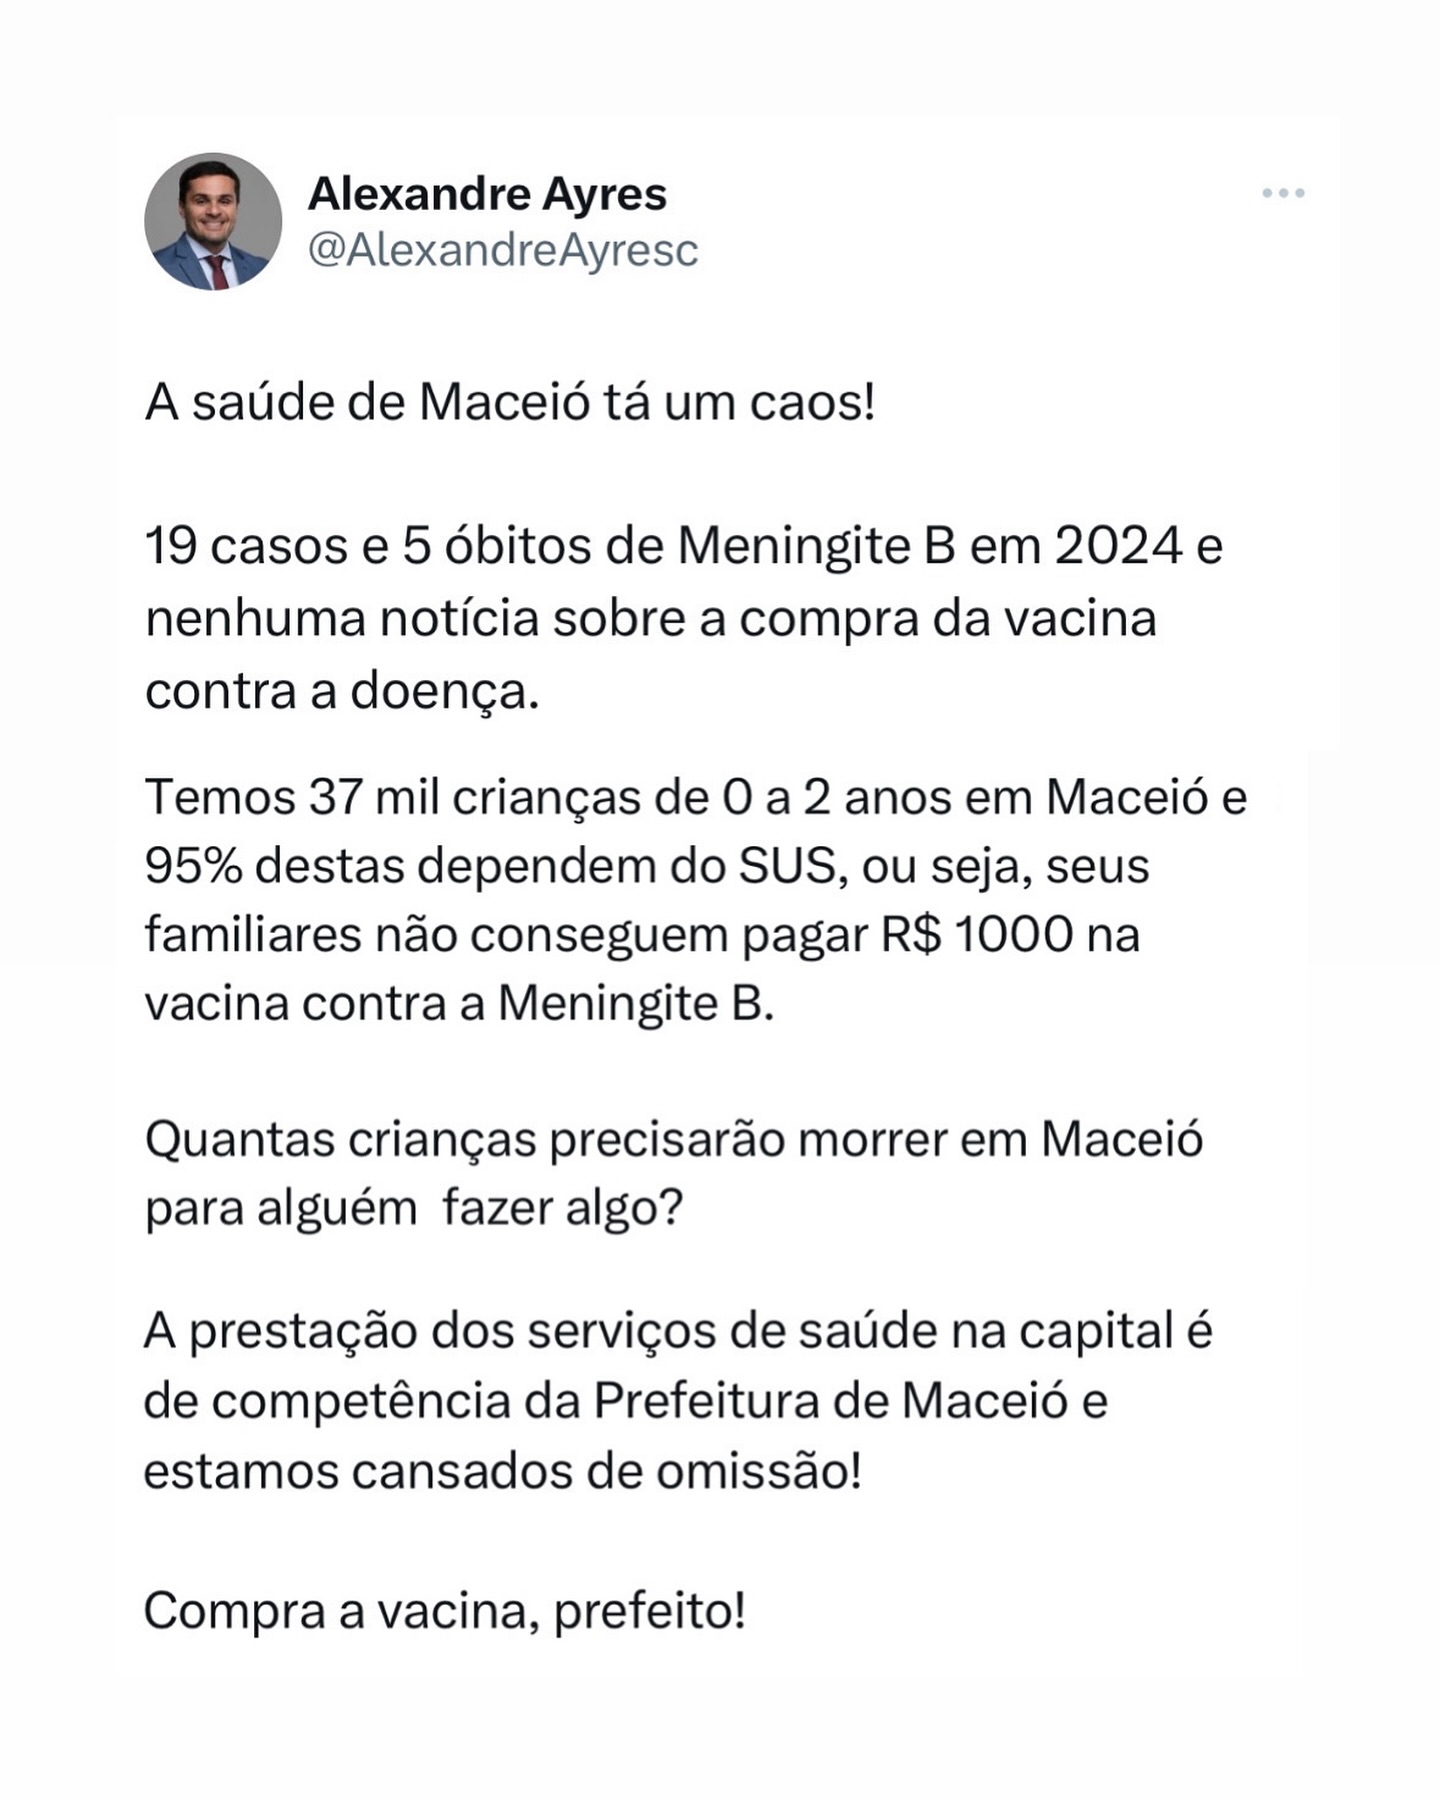Click the line "nenhuma notícia sobre a compra da vacina"
This screenshot has width=1440, height=1800.
coord(651,619)
